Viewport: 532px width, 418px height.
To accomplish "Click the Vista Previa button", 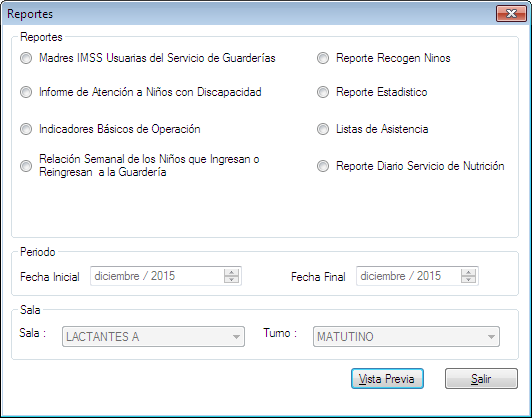I will tap(387, 379).
